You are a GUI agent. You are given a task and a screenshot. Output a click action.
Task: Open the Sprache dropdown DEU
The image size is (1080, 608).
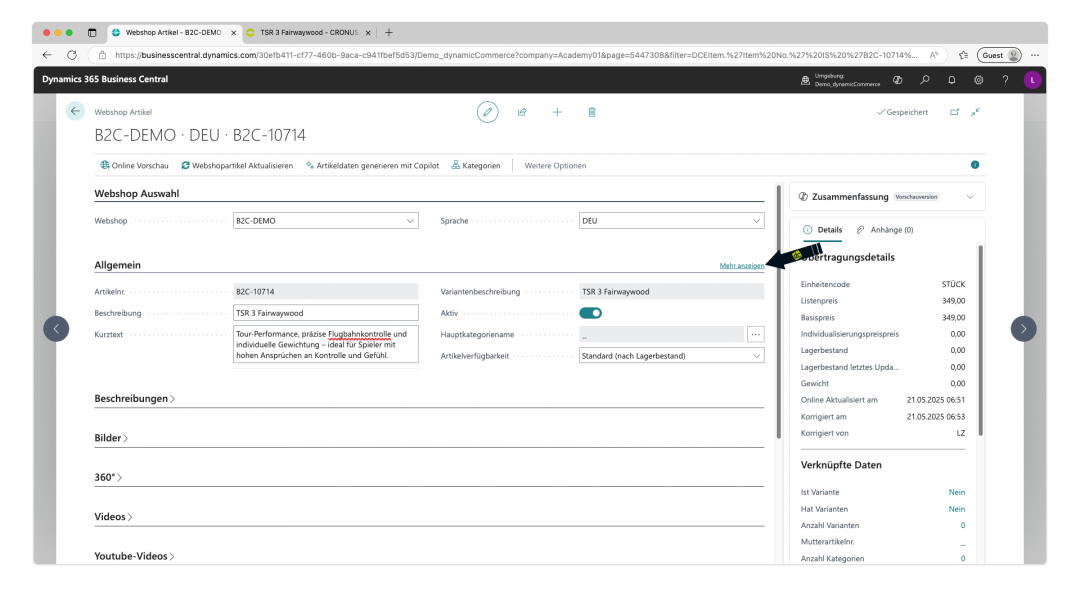672,221
